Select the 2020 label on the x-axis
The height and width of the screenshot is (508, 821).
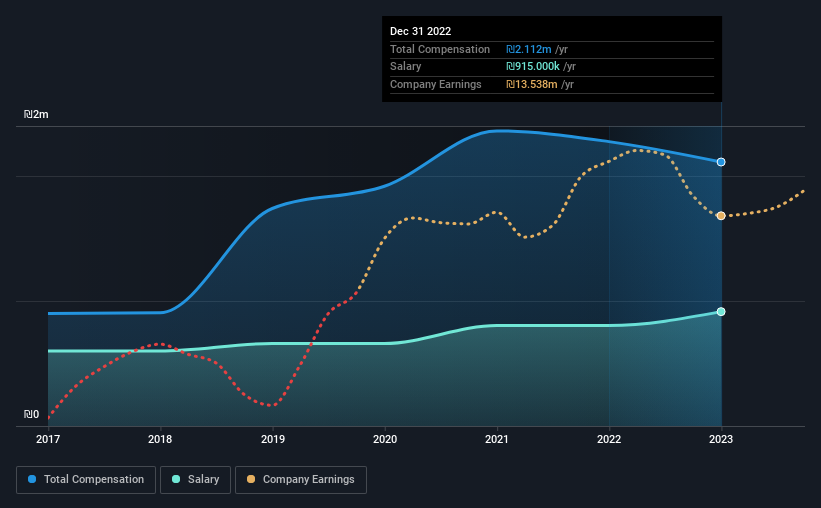coord(385,439)
